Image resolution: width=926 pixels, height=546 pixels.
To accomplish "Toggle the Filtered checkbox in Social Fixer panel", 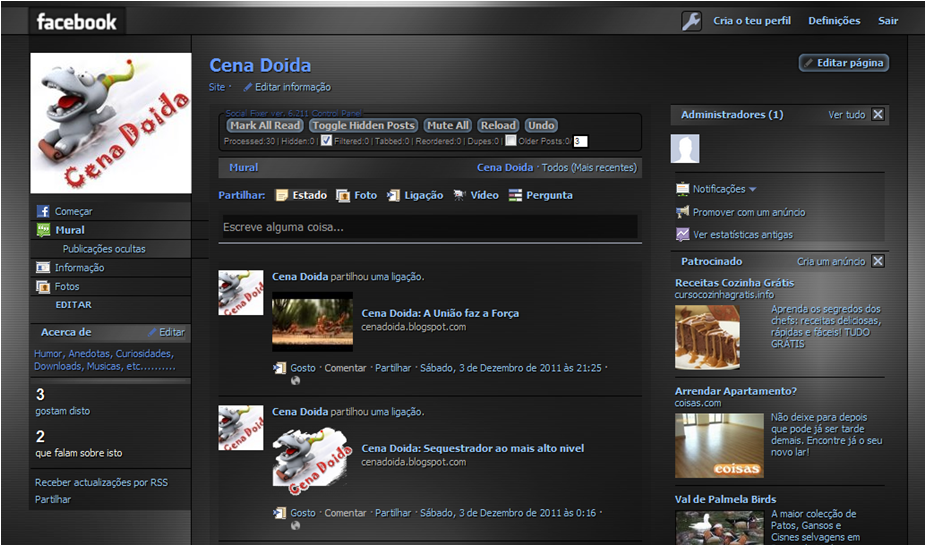I will point(326,140).
